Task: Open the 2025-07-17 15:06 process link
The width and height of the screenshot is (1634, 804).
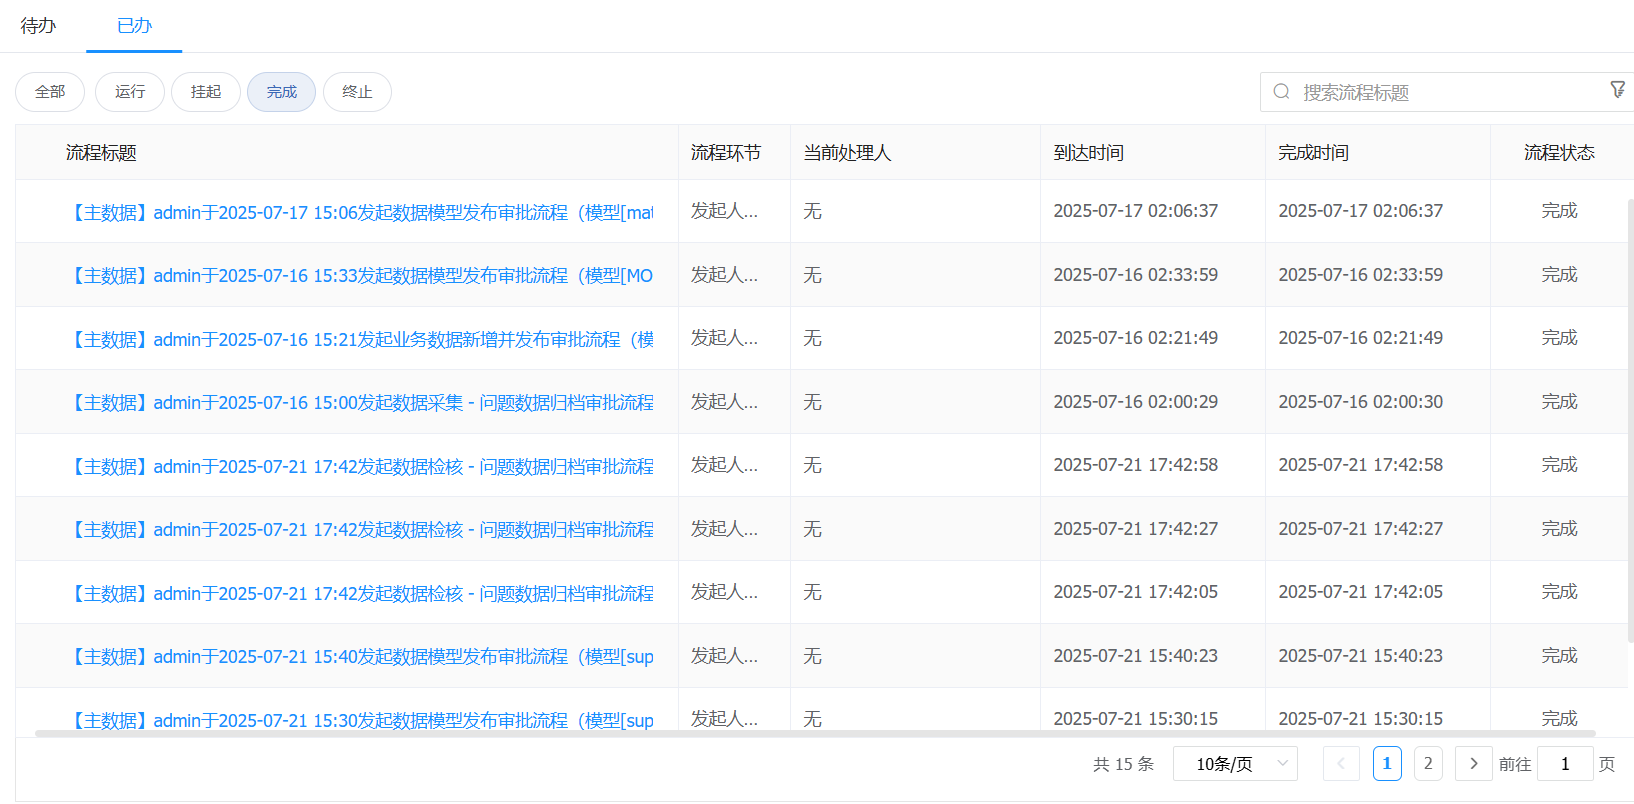Action: click(x=360, y=212)
